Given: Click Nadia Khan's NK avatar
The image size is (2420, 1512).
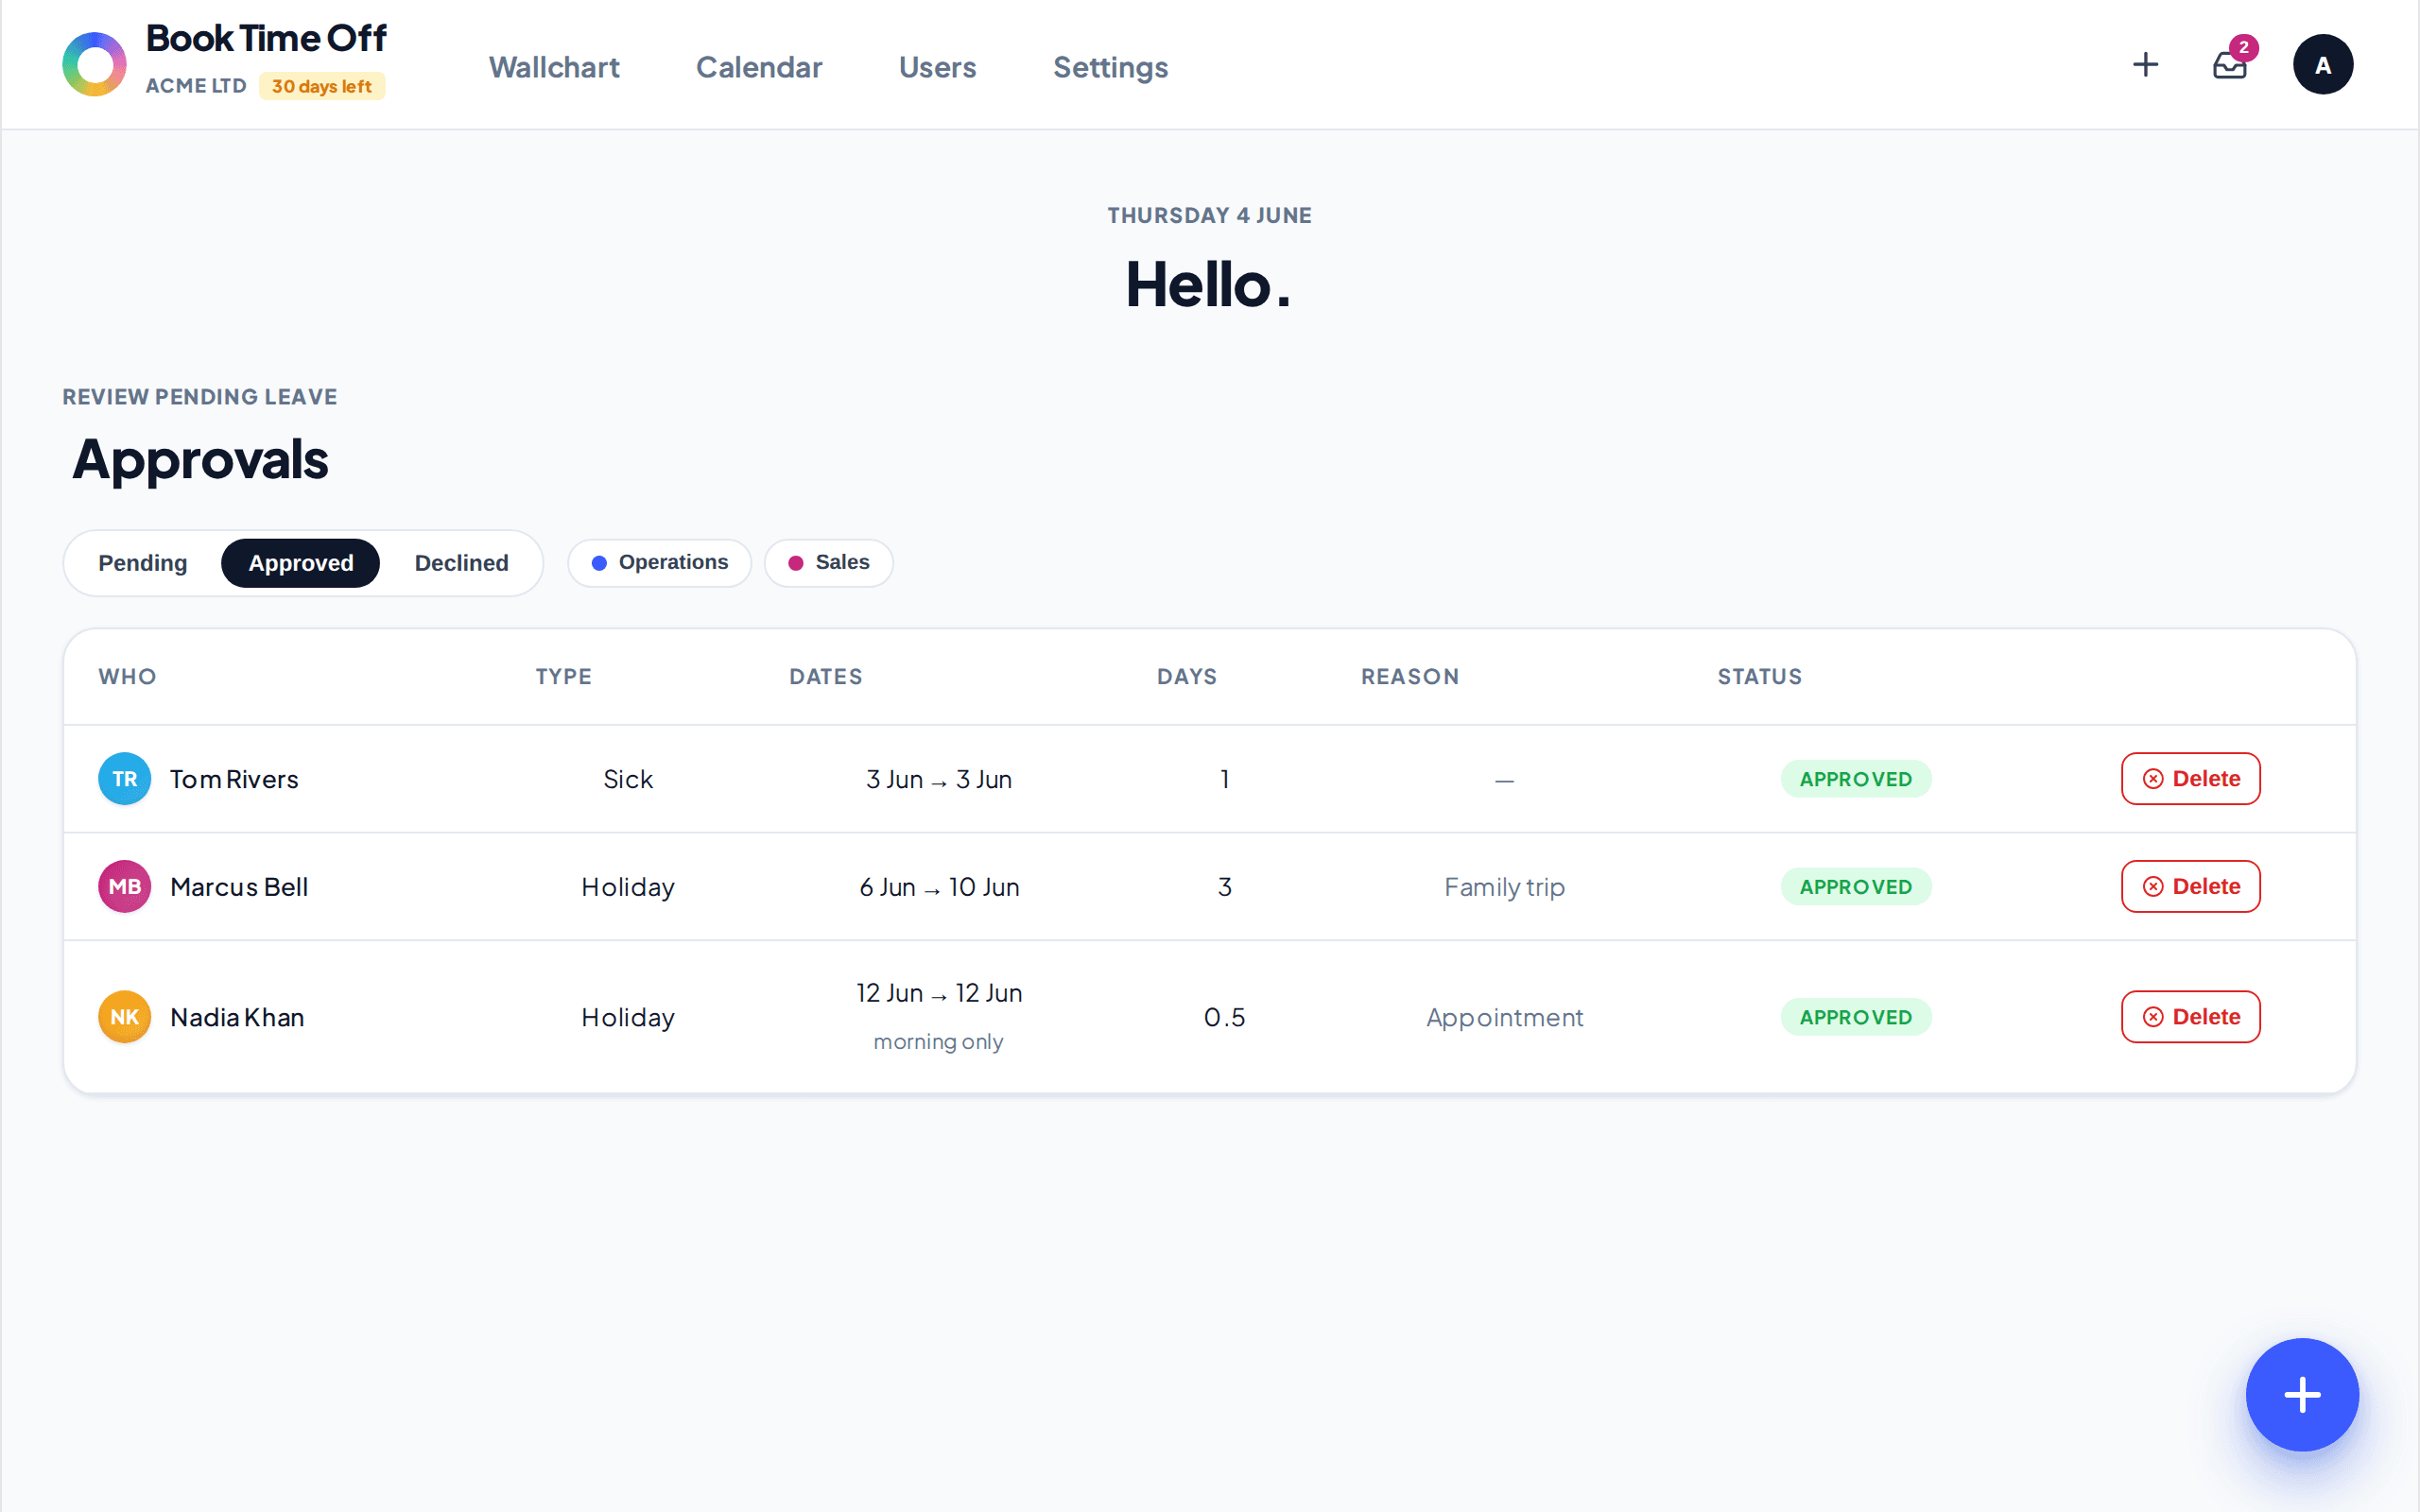Looking at the screenshot, I should [x=124, y=1017].
